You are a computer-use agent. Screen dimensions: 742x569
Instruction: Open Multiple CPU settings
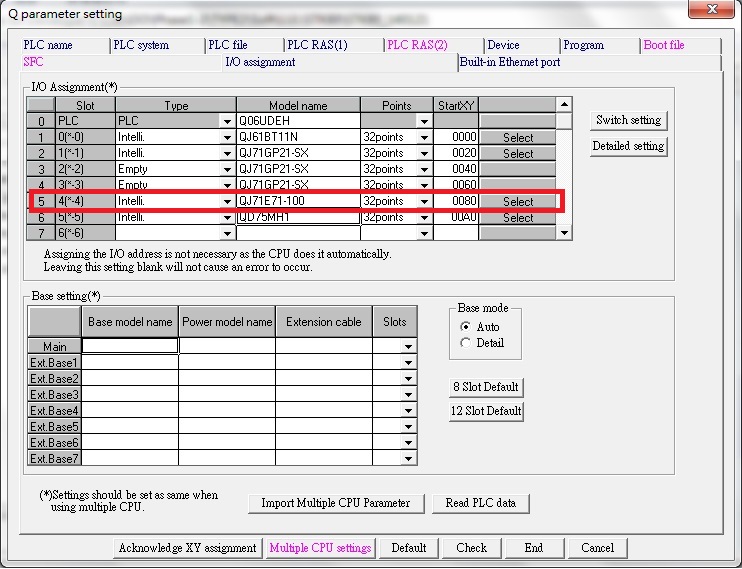[x=320, y=548]
